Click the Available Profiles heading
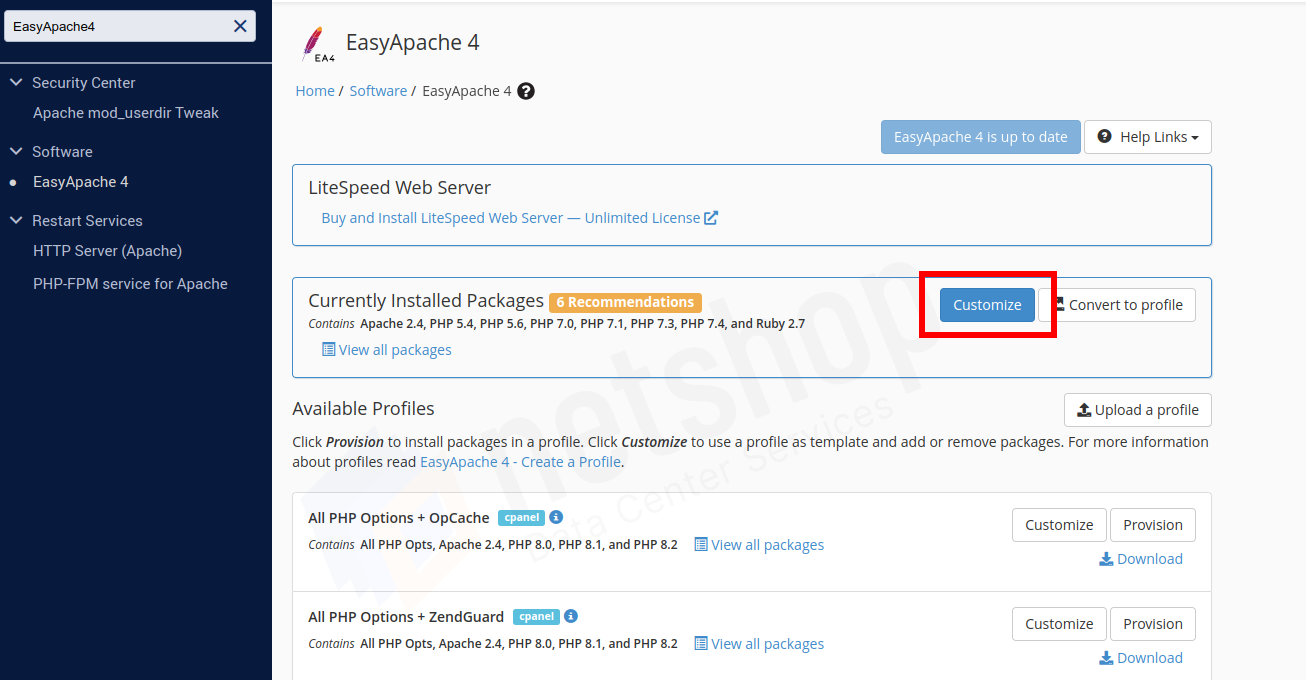The image size is (1306, 680). [363, 409]
